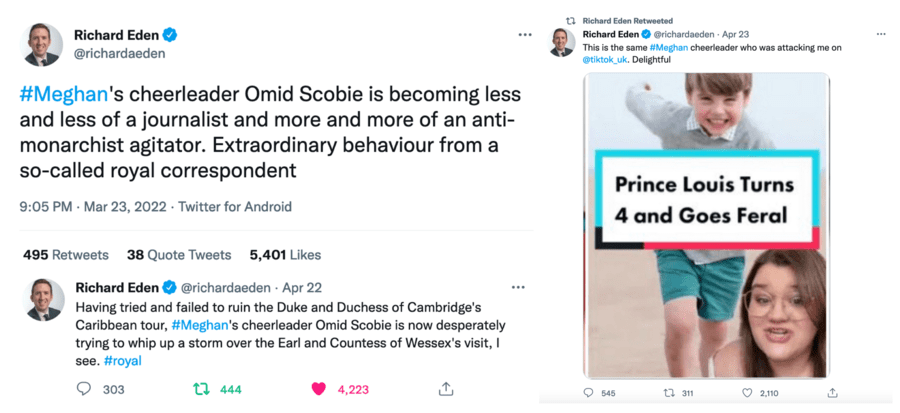The height and width of the screenshot is (413, 900).
Task: Open the #royal hashtag link
Action: pyautogui.click(x=122, y=360)
